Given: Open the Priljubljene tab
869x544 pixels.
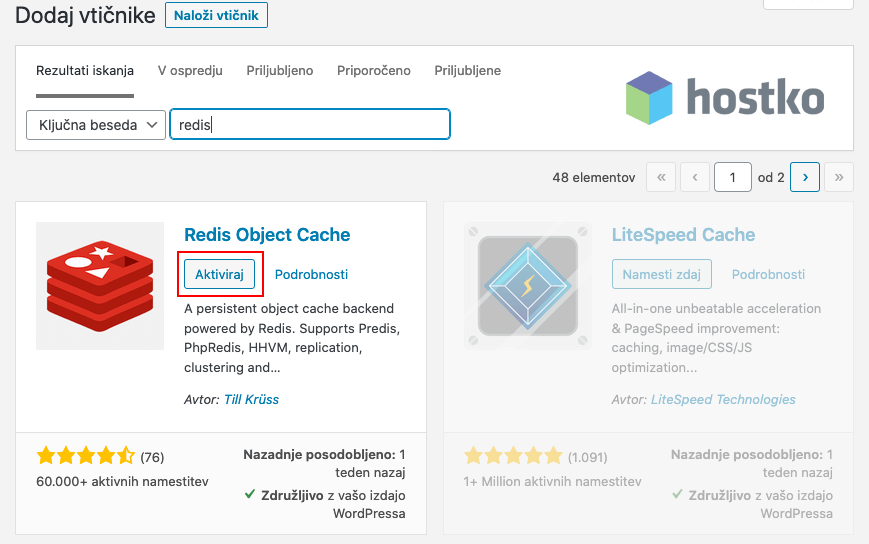Looking at the screenshot, I should coord(467,71).
